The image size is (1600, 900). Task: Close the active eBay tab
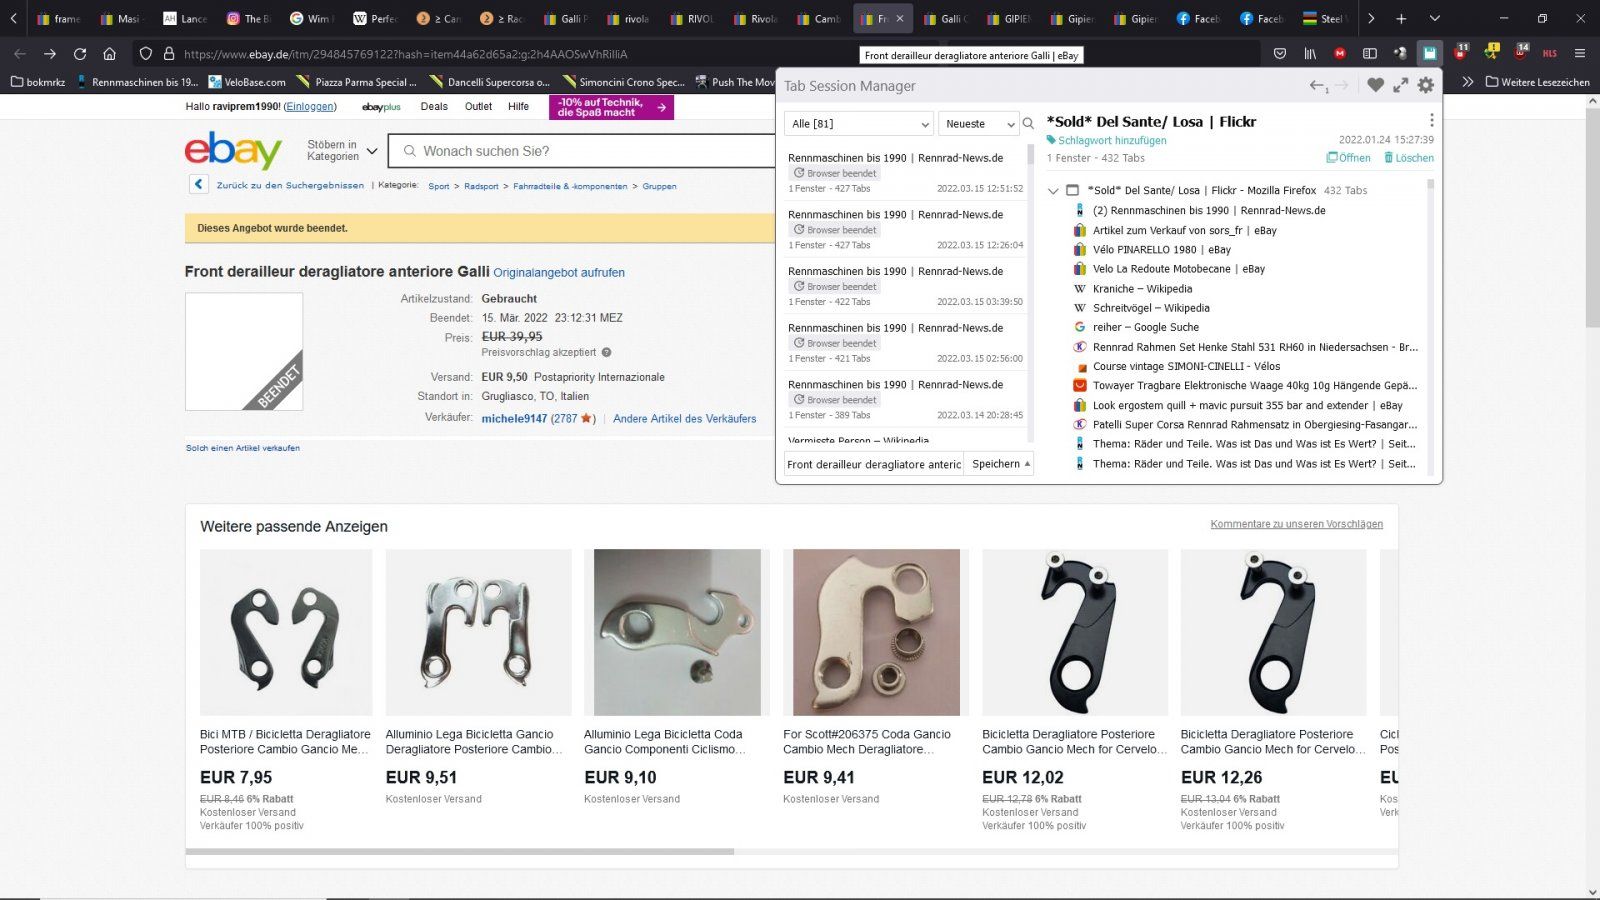[x=900, y=18]
